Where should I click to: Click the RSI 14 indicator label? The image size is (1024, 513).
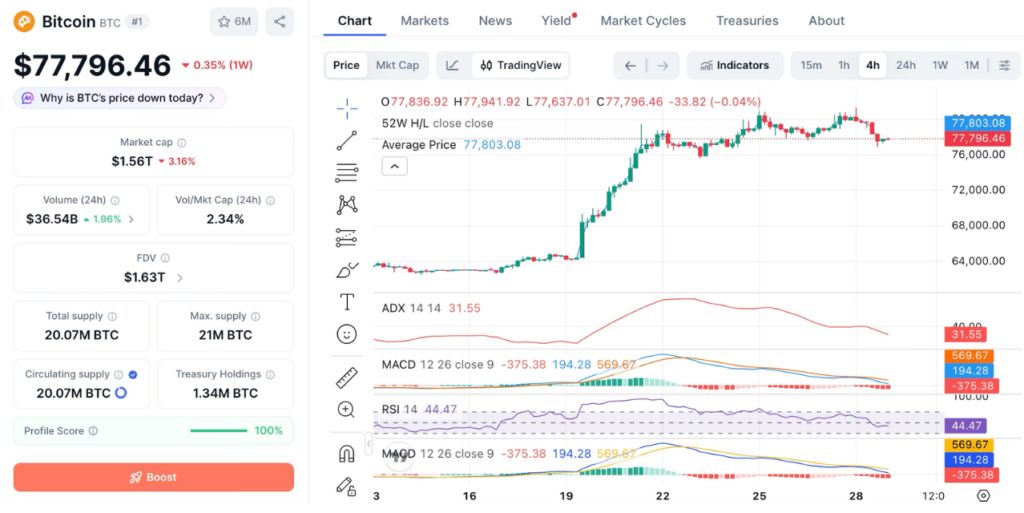click(400, 410)
